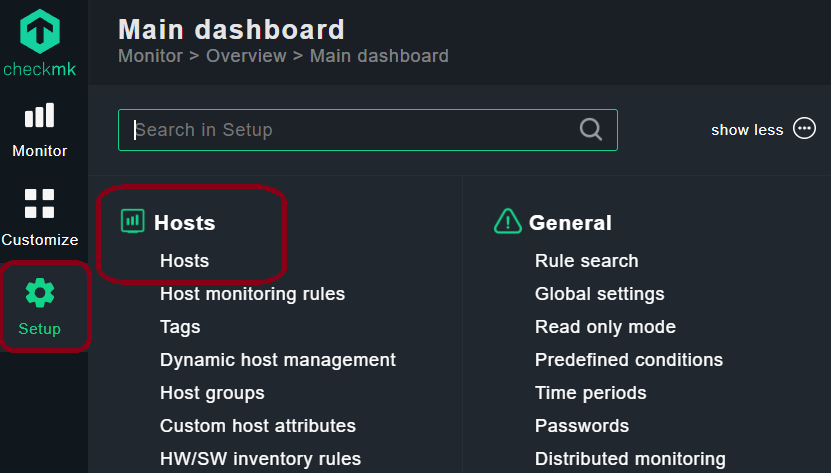
Task: Open Custom host attributes
Action: point(258,426)
